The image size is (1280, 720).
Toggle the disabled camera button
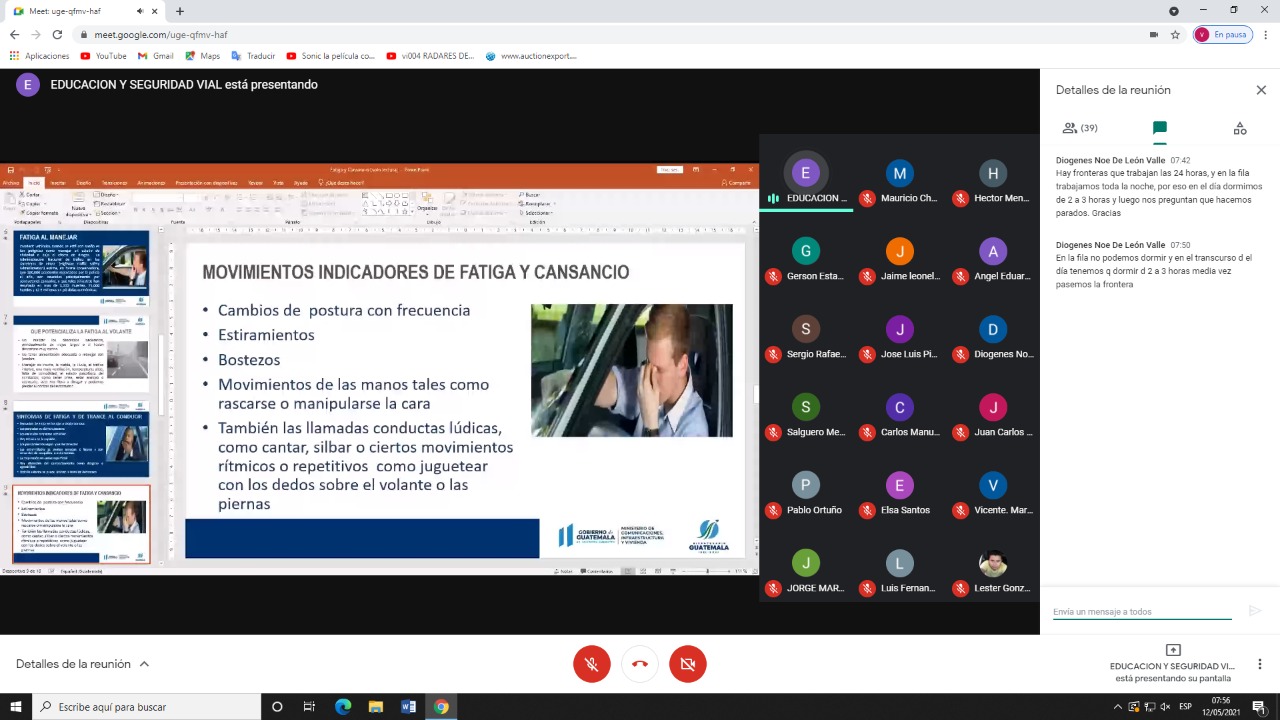pyautogui.click(x=687, y=664)
